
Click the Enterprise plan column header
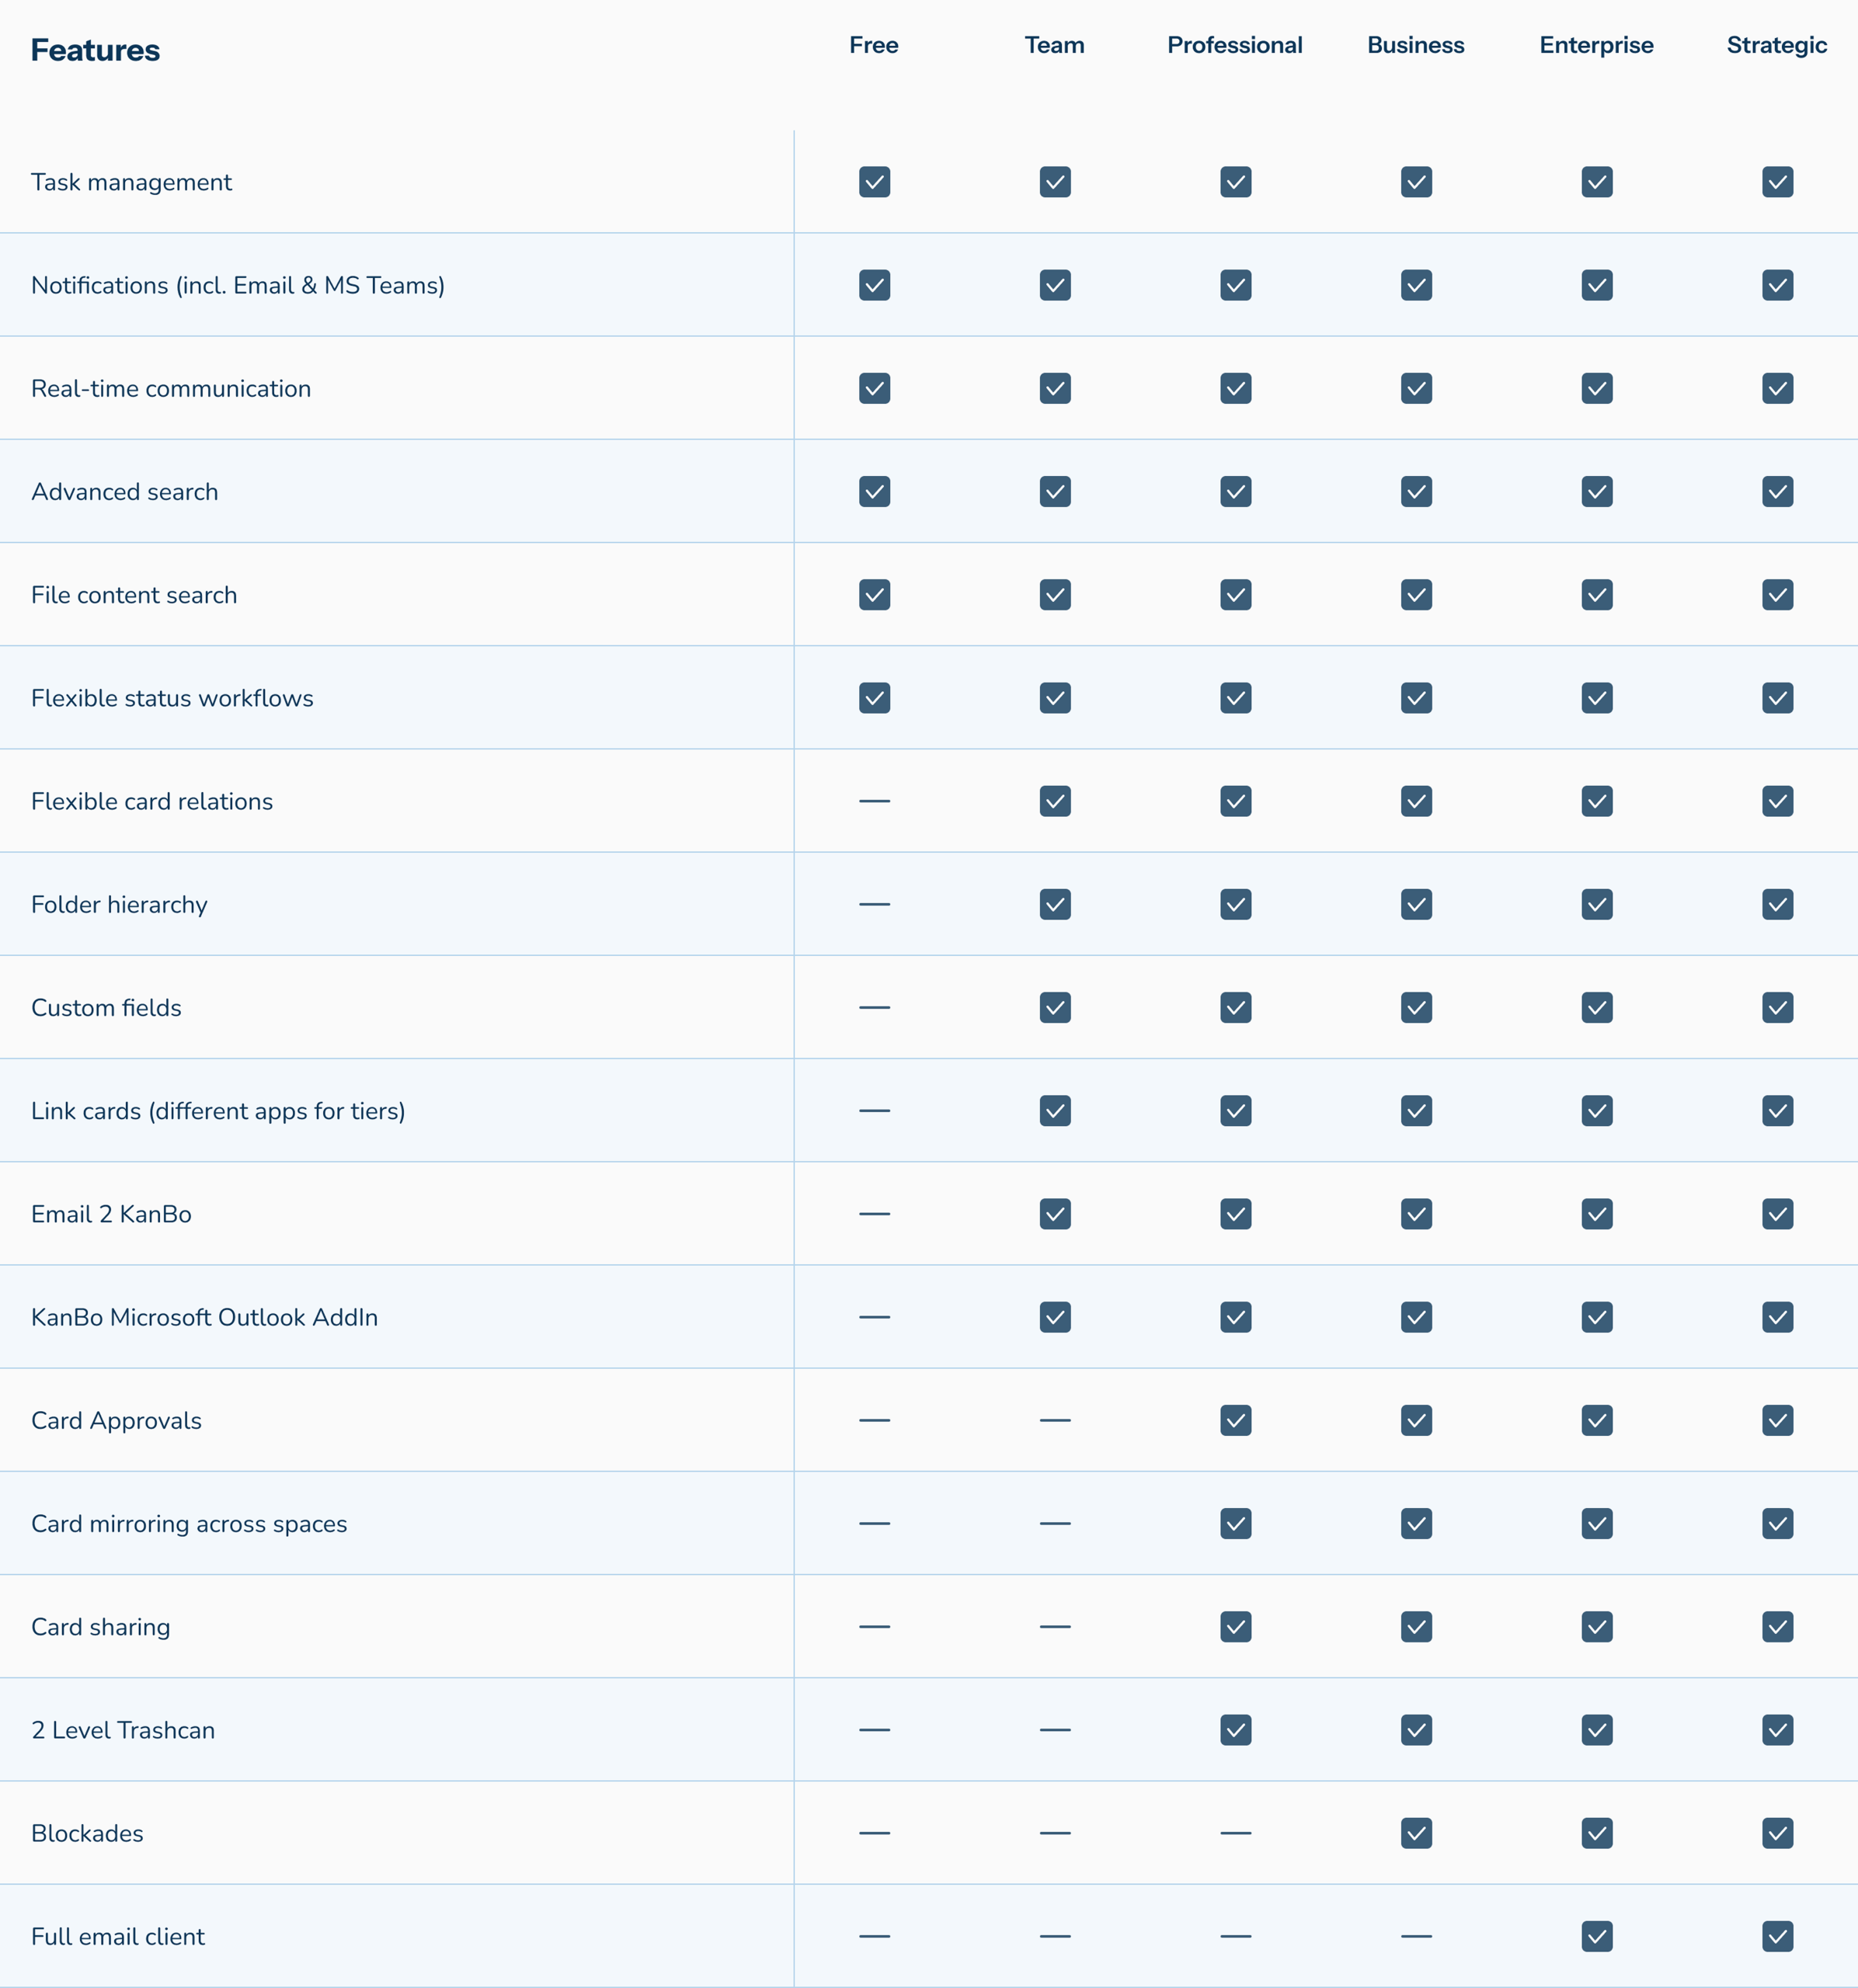tap(1597, 46)
